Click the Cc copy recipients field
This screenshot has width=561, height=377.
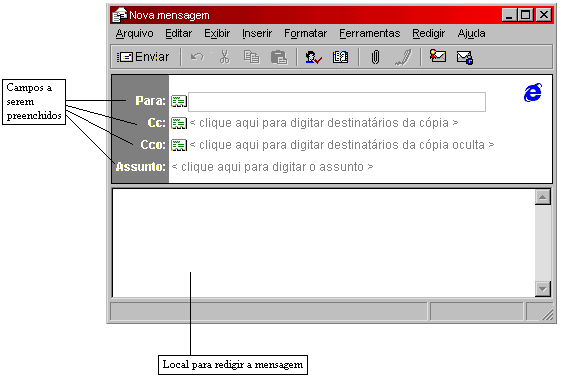[324, 123]
